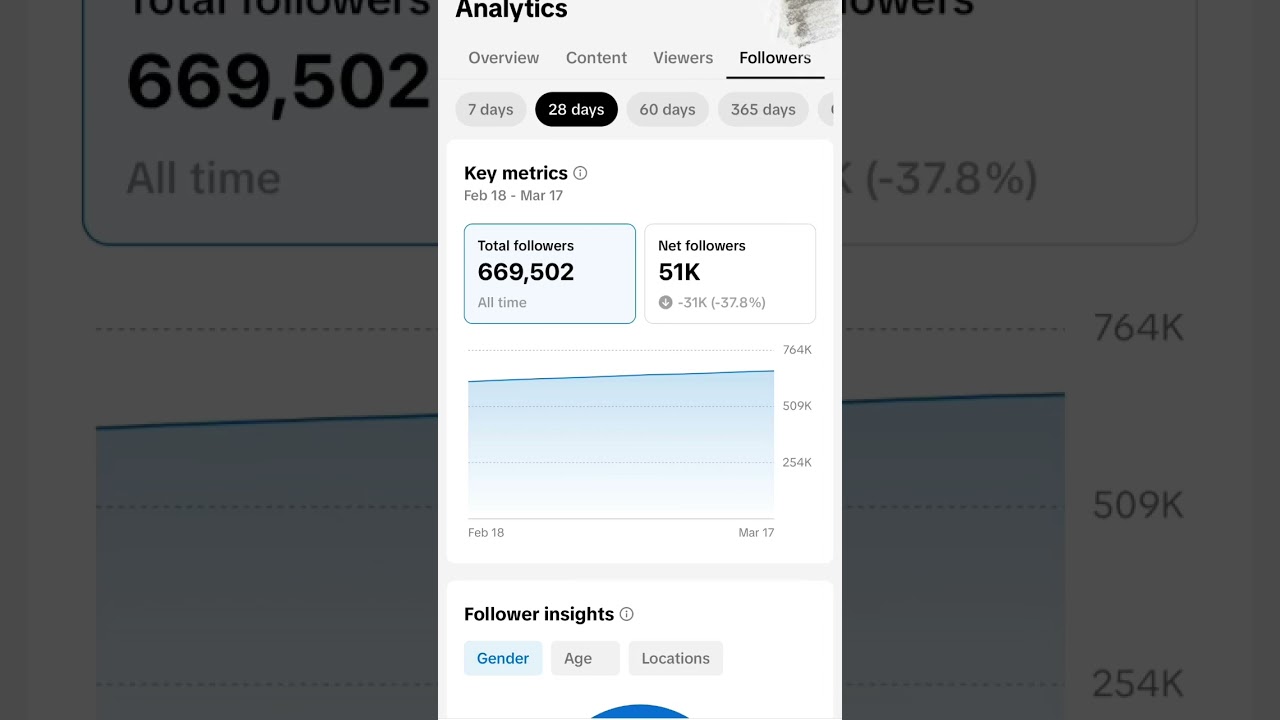Show the Gender follower insights
Viewport: 1280px width, 720px height.
(x=503, y=658)
